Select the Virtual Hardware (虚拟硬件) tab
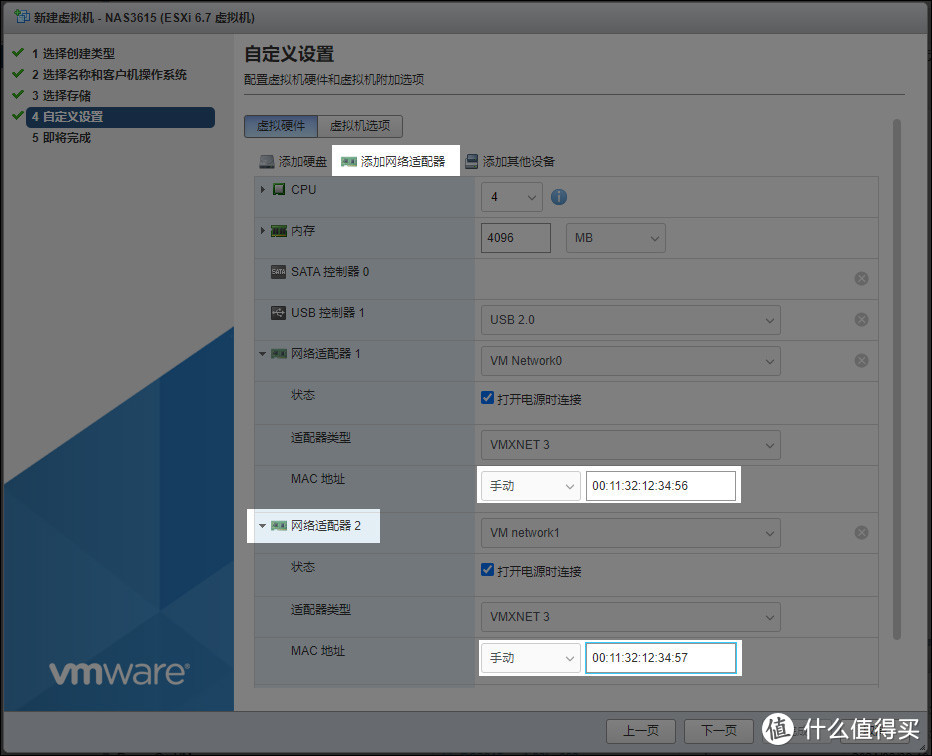Viewport: 932px width, 756px height. [281, 126]
